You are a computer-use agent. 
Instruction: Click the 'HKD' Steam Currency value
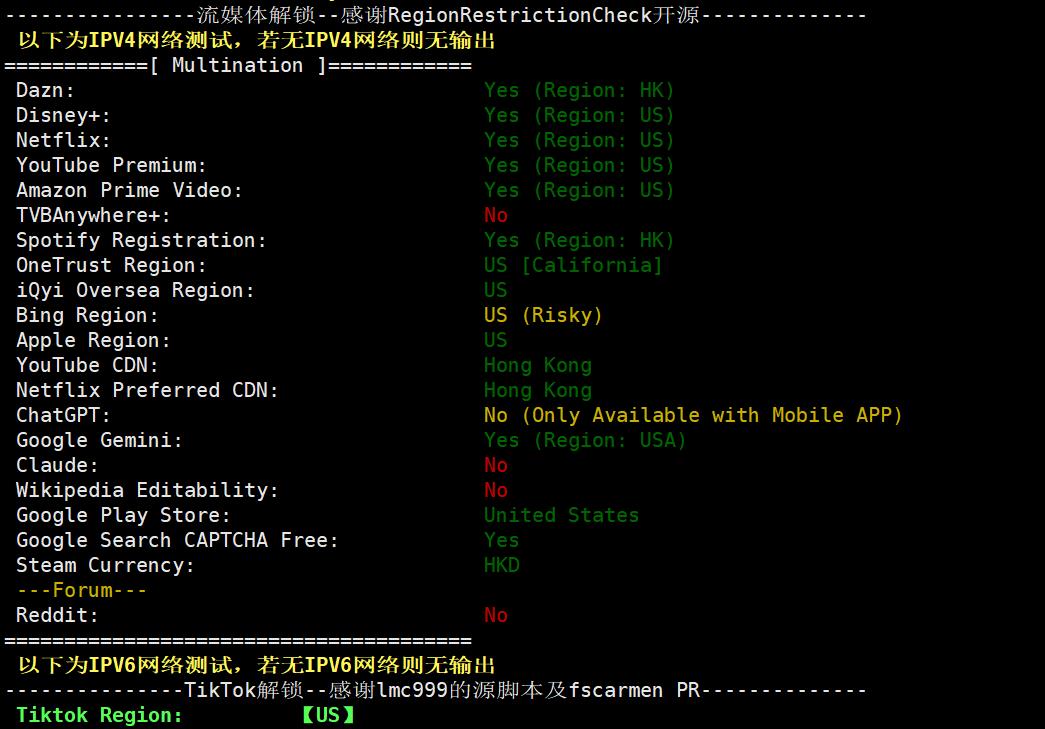coord(501,566)
